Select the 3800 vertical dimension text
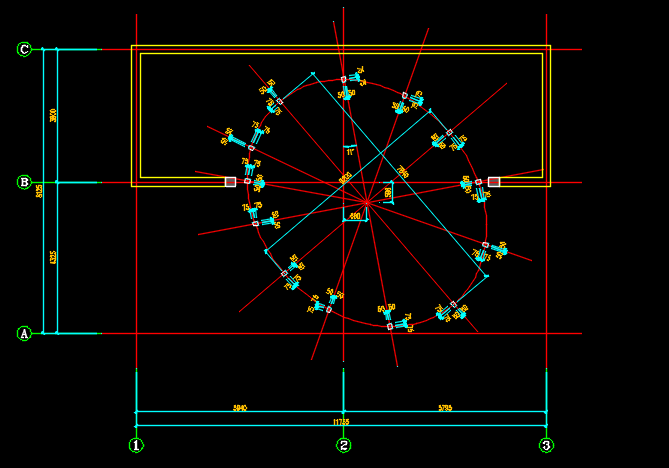The height and width of the screenshot is (468, 669). click(x=53, y=115)
